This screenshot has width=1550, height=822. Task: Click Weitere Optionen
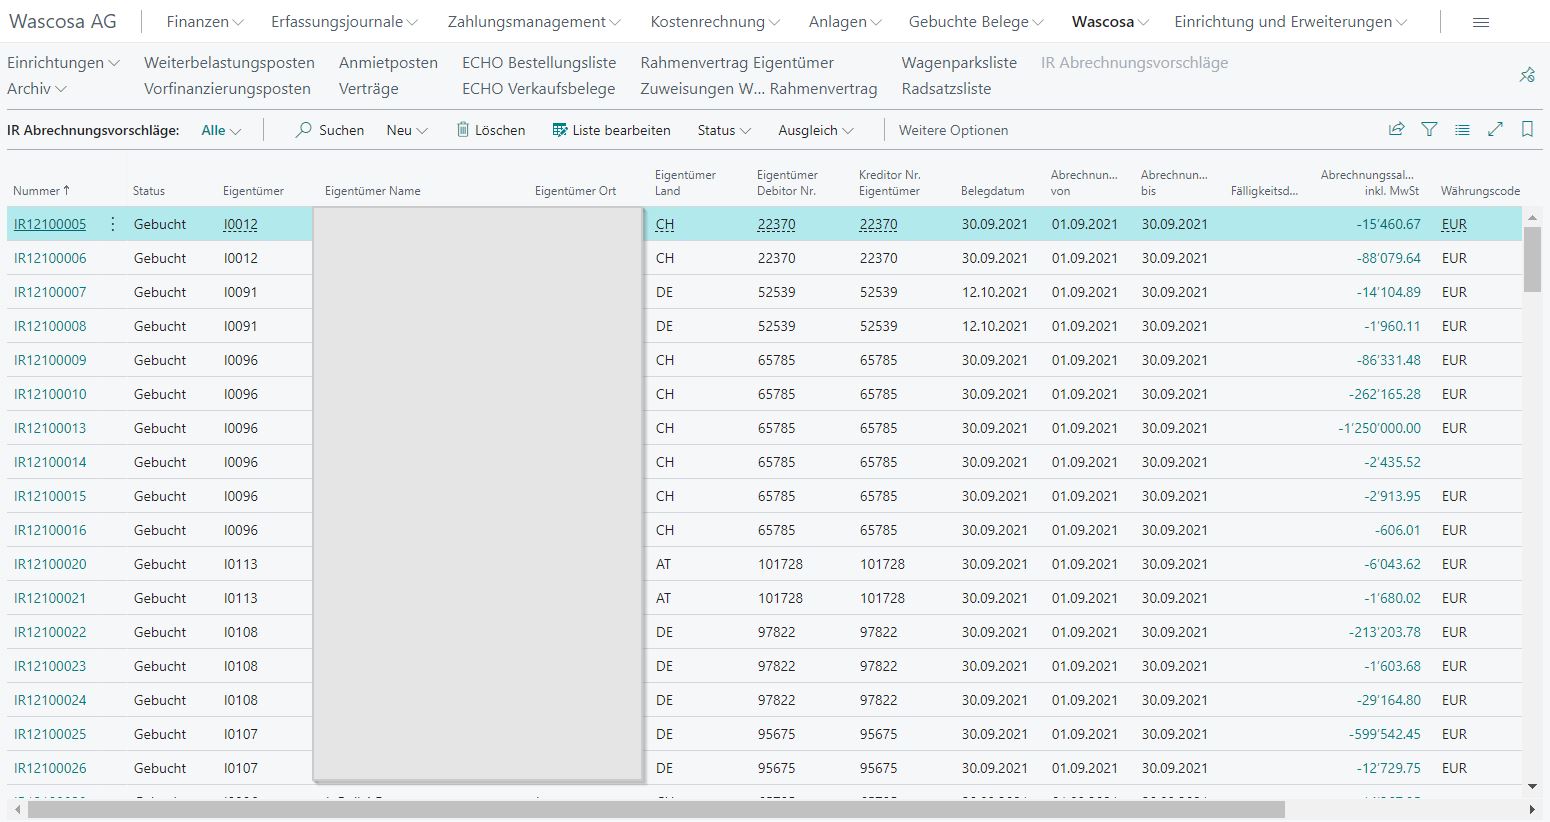(953, 130)
